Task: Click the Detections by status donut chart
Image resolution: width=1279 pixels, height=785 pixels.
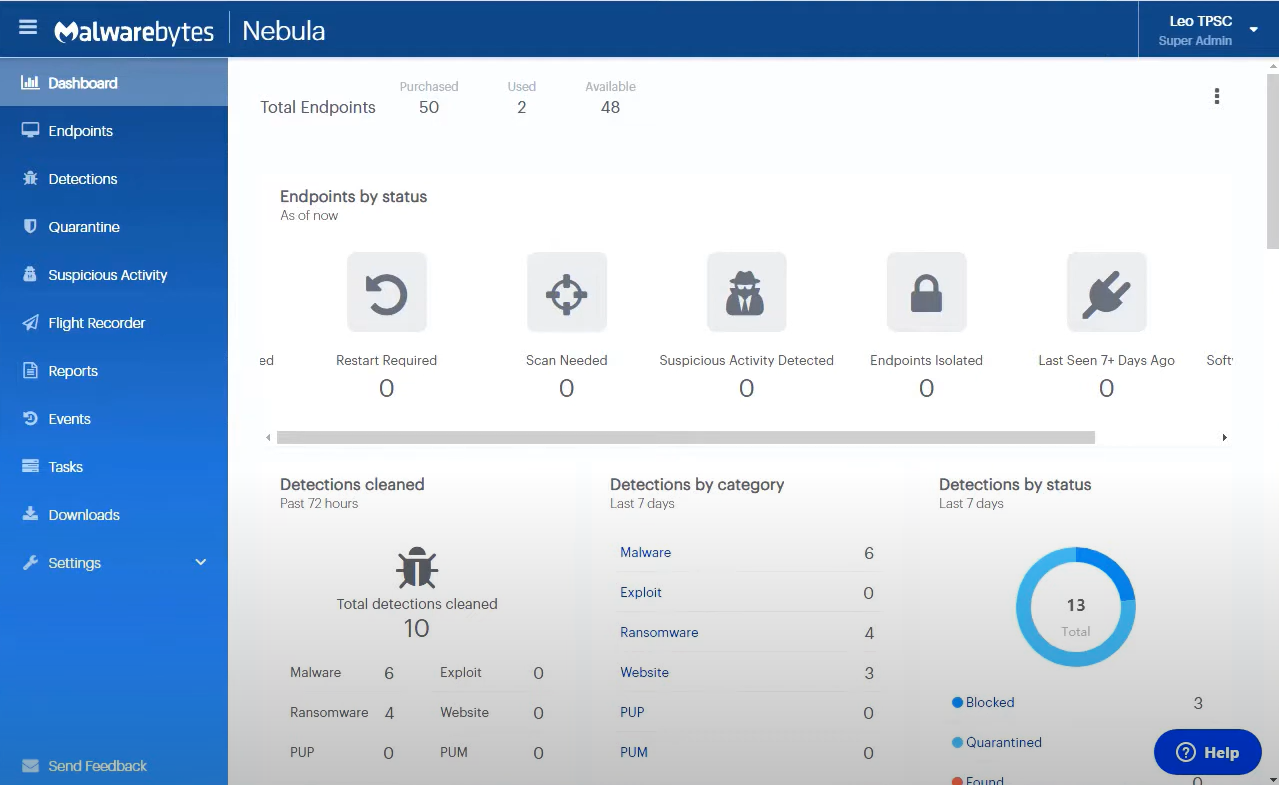Action: coord(1075,606)
